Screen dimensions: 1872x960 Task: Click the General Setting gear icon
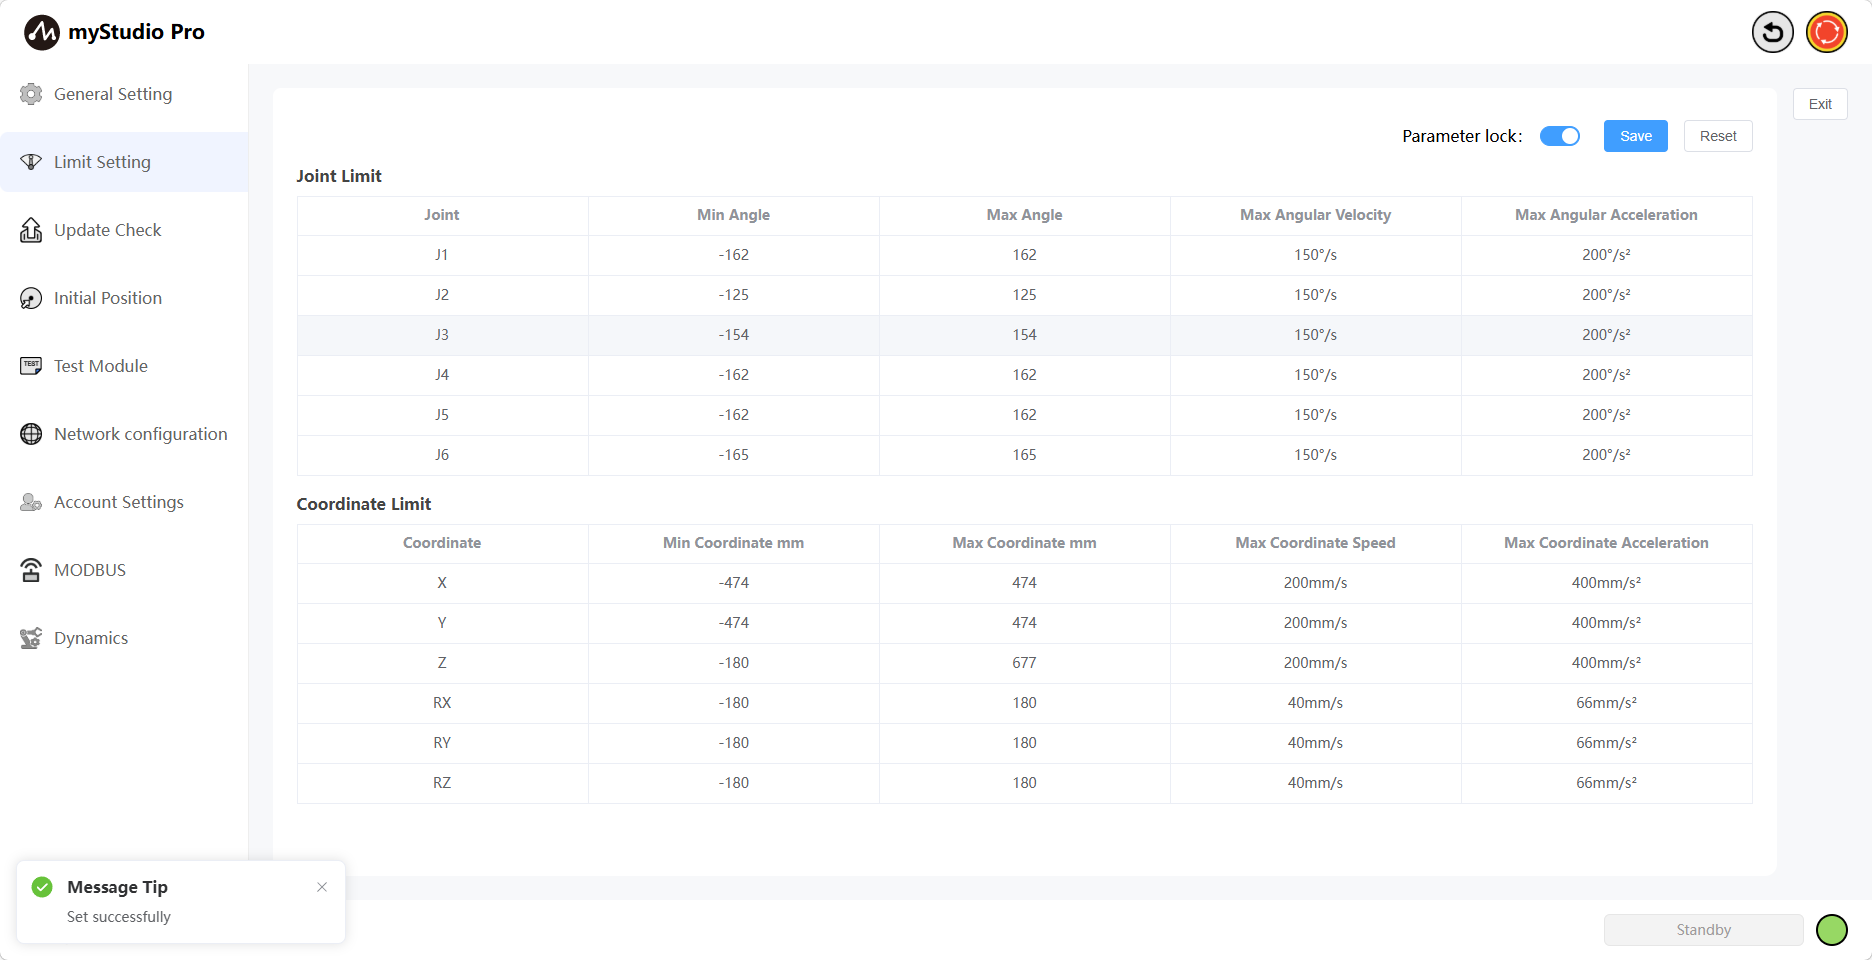coord(31,94)
